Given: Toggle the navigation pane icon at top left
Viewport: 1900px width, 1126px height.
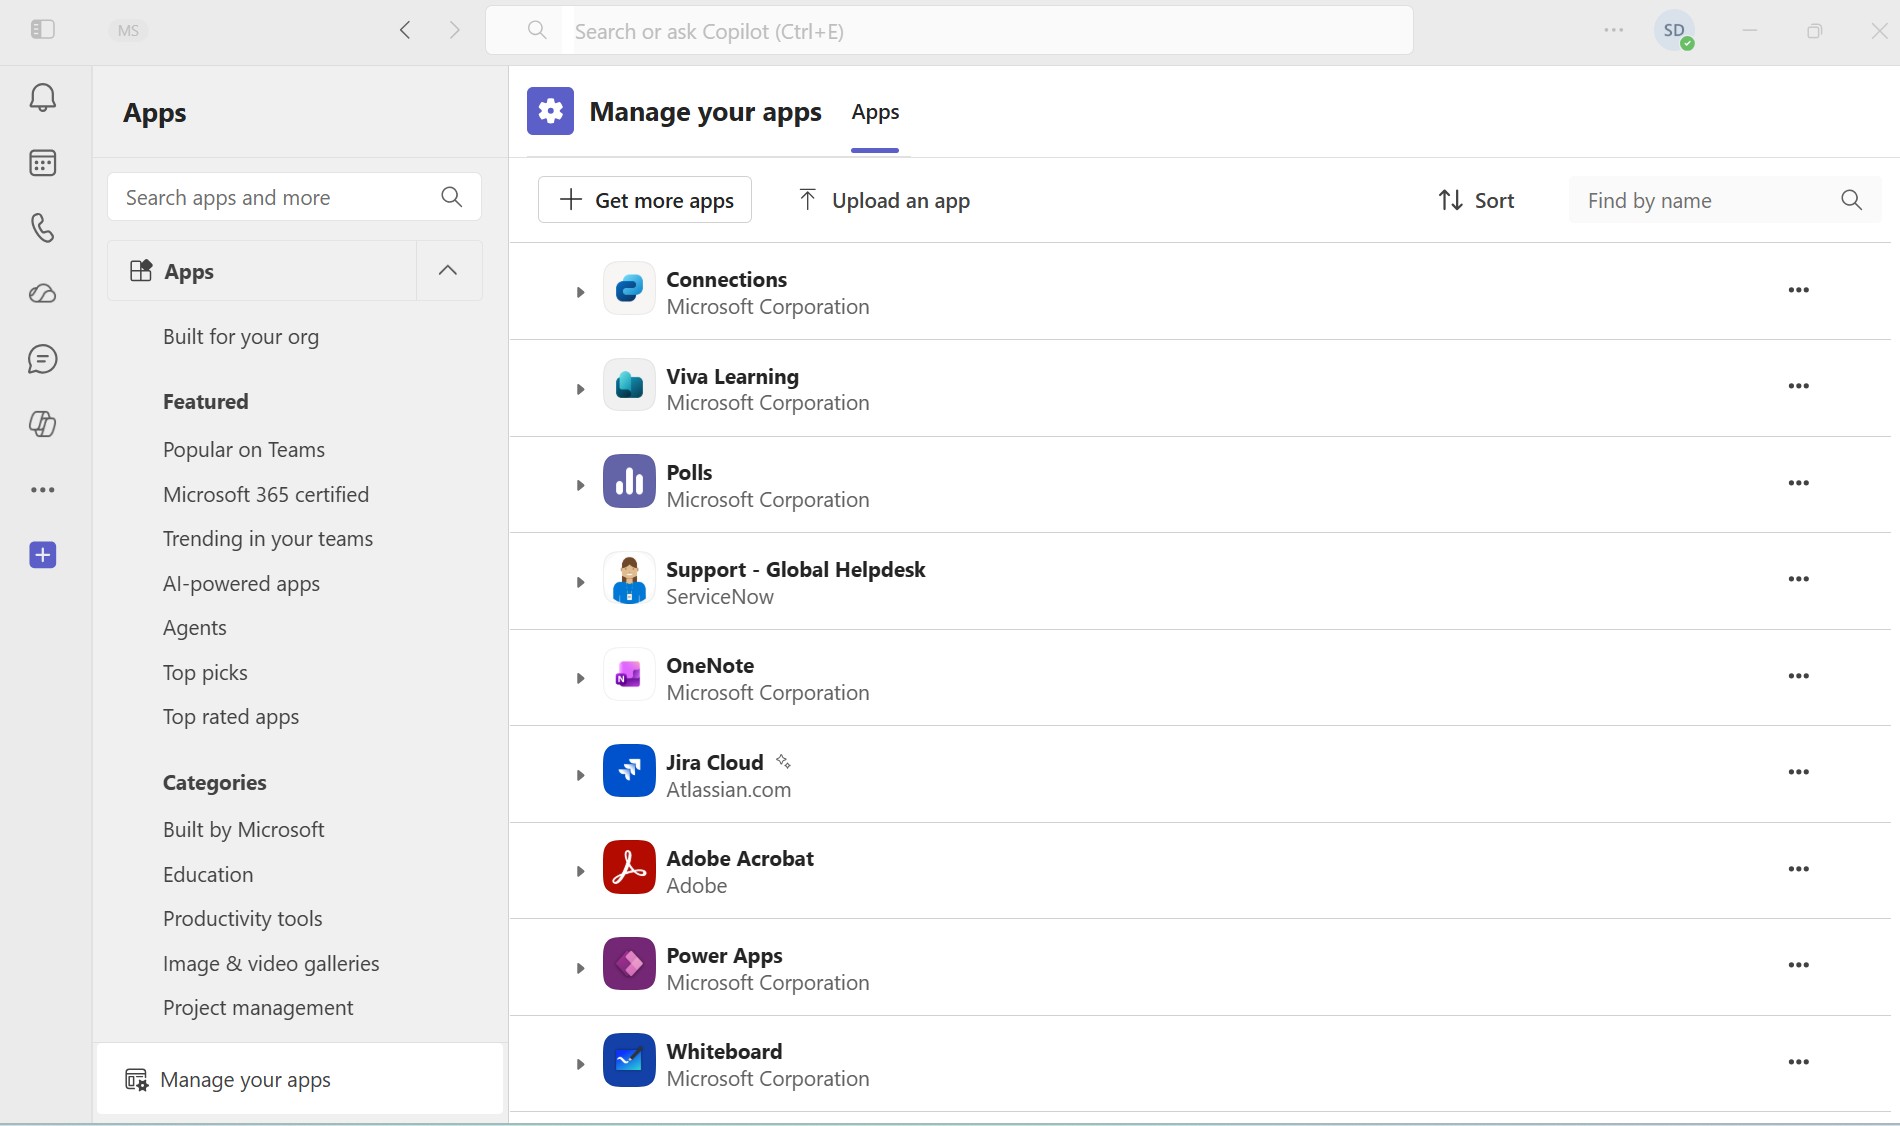Looking at the screenshot, I should [42, 30].
